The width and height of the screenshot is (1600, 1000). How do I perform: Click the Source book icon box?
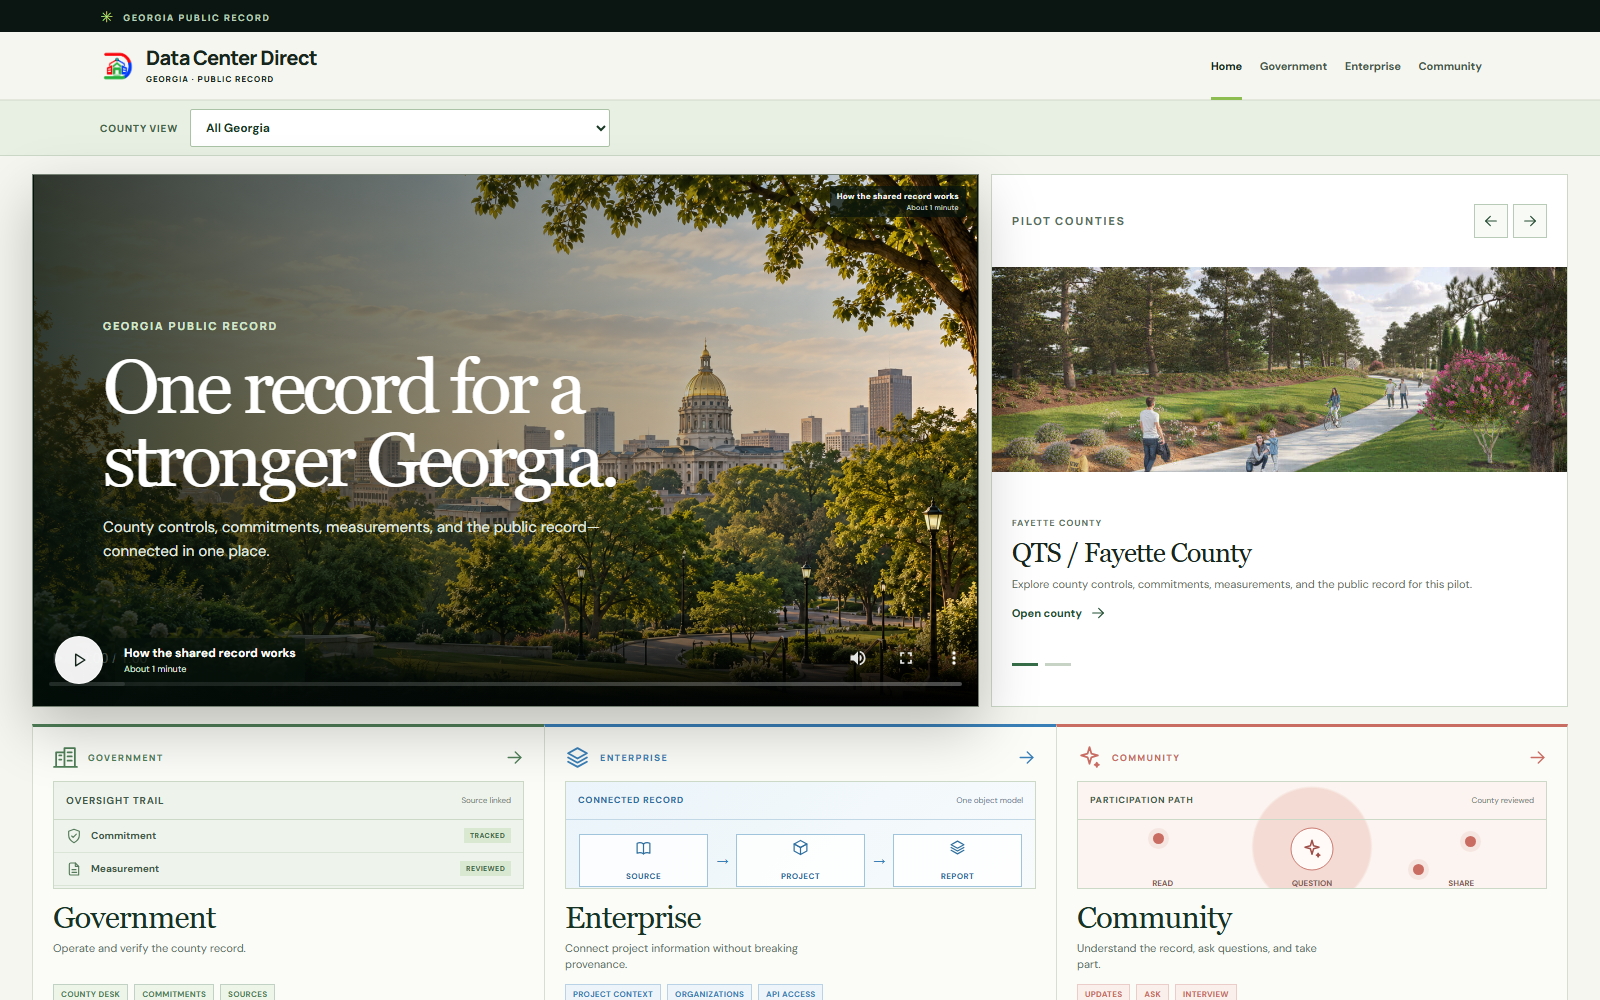(x=643, y=860)
